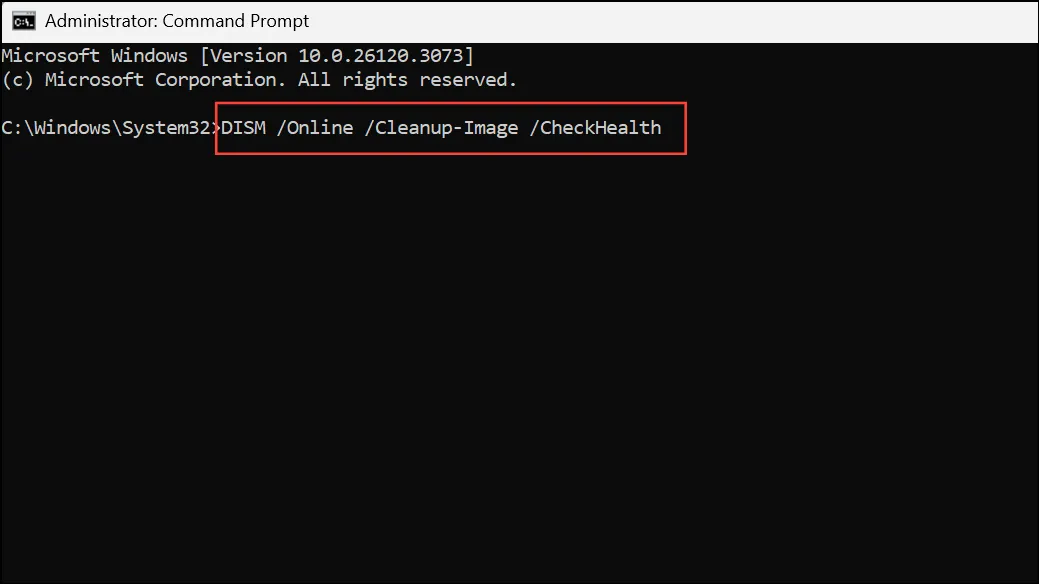Click the 'Microsoft Windows' text on first line

(x=95, y=56)
